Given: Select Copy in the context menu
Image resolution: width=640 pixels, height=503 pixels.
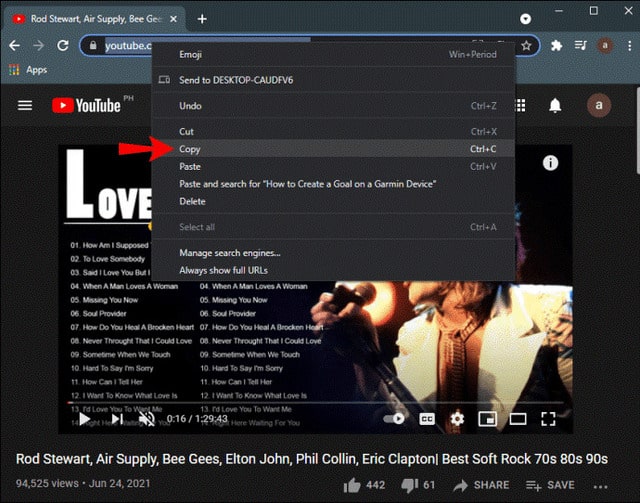Looking at the screenshot, I should click(333, 149).
